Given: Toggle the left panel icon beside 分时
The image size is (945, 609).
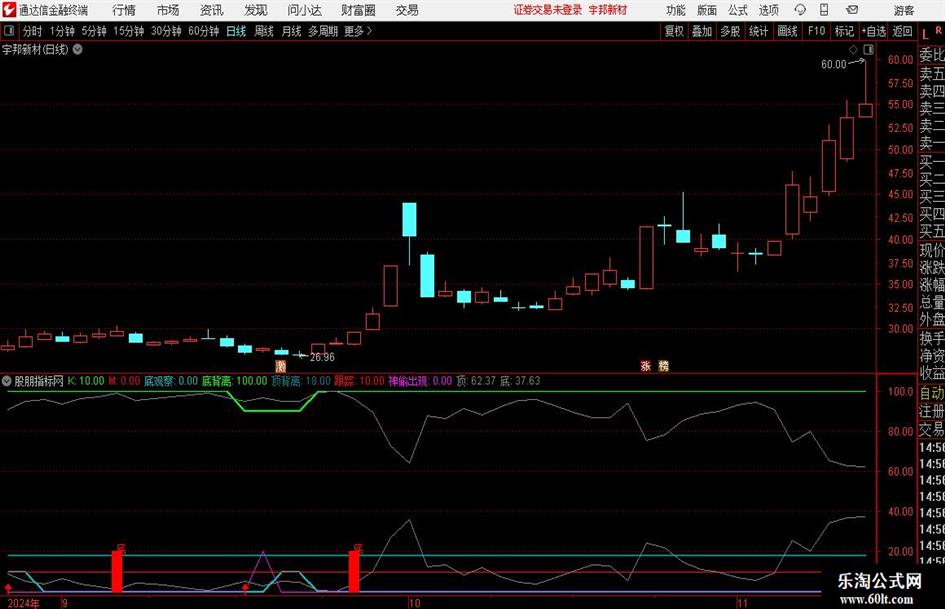Looking at the screenshot, I should coord(9,31).
